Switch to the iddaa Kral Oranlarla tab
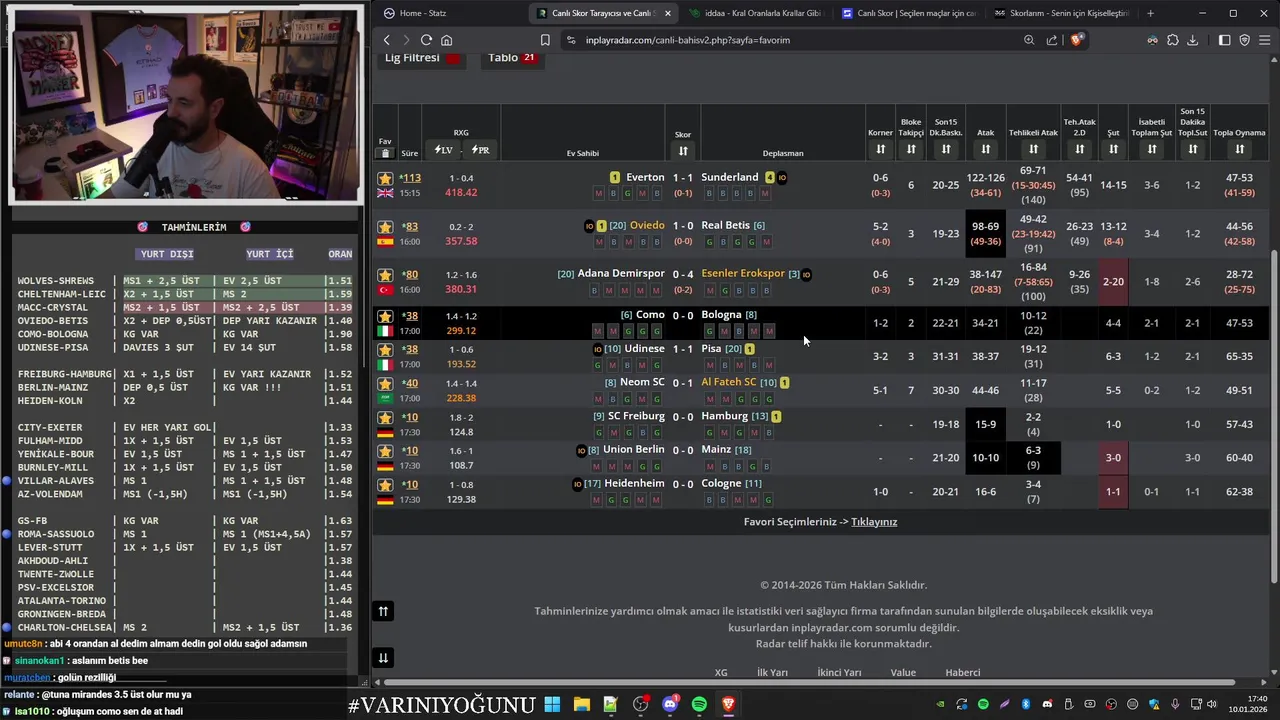 click(755, 13)
